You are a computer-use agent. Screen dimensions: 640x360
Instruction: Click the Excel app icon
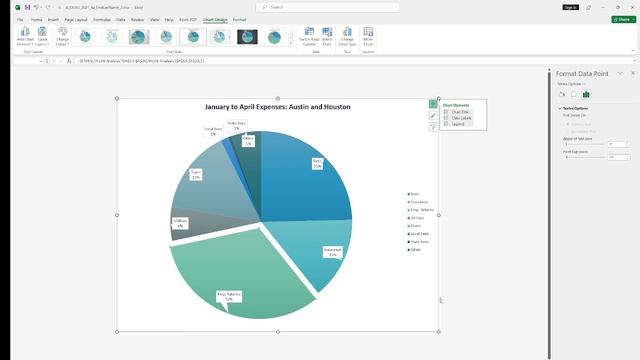tap(18, 7)
